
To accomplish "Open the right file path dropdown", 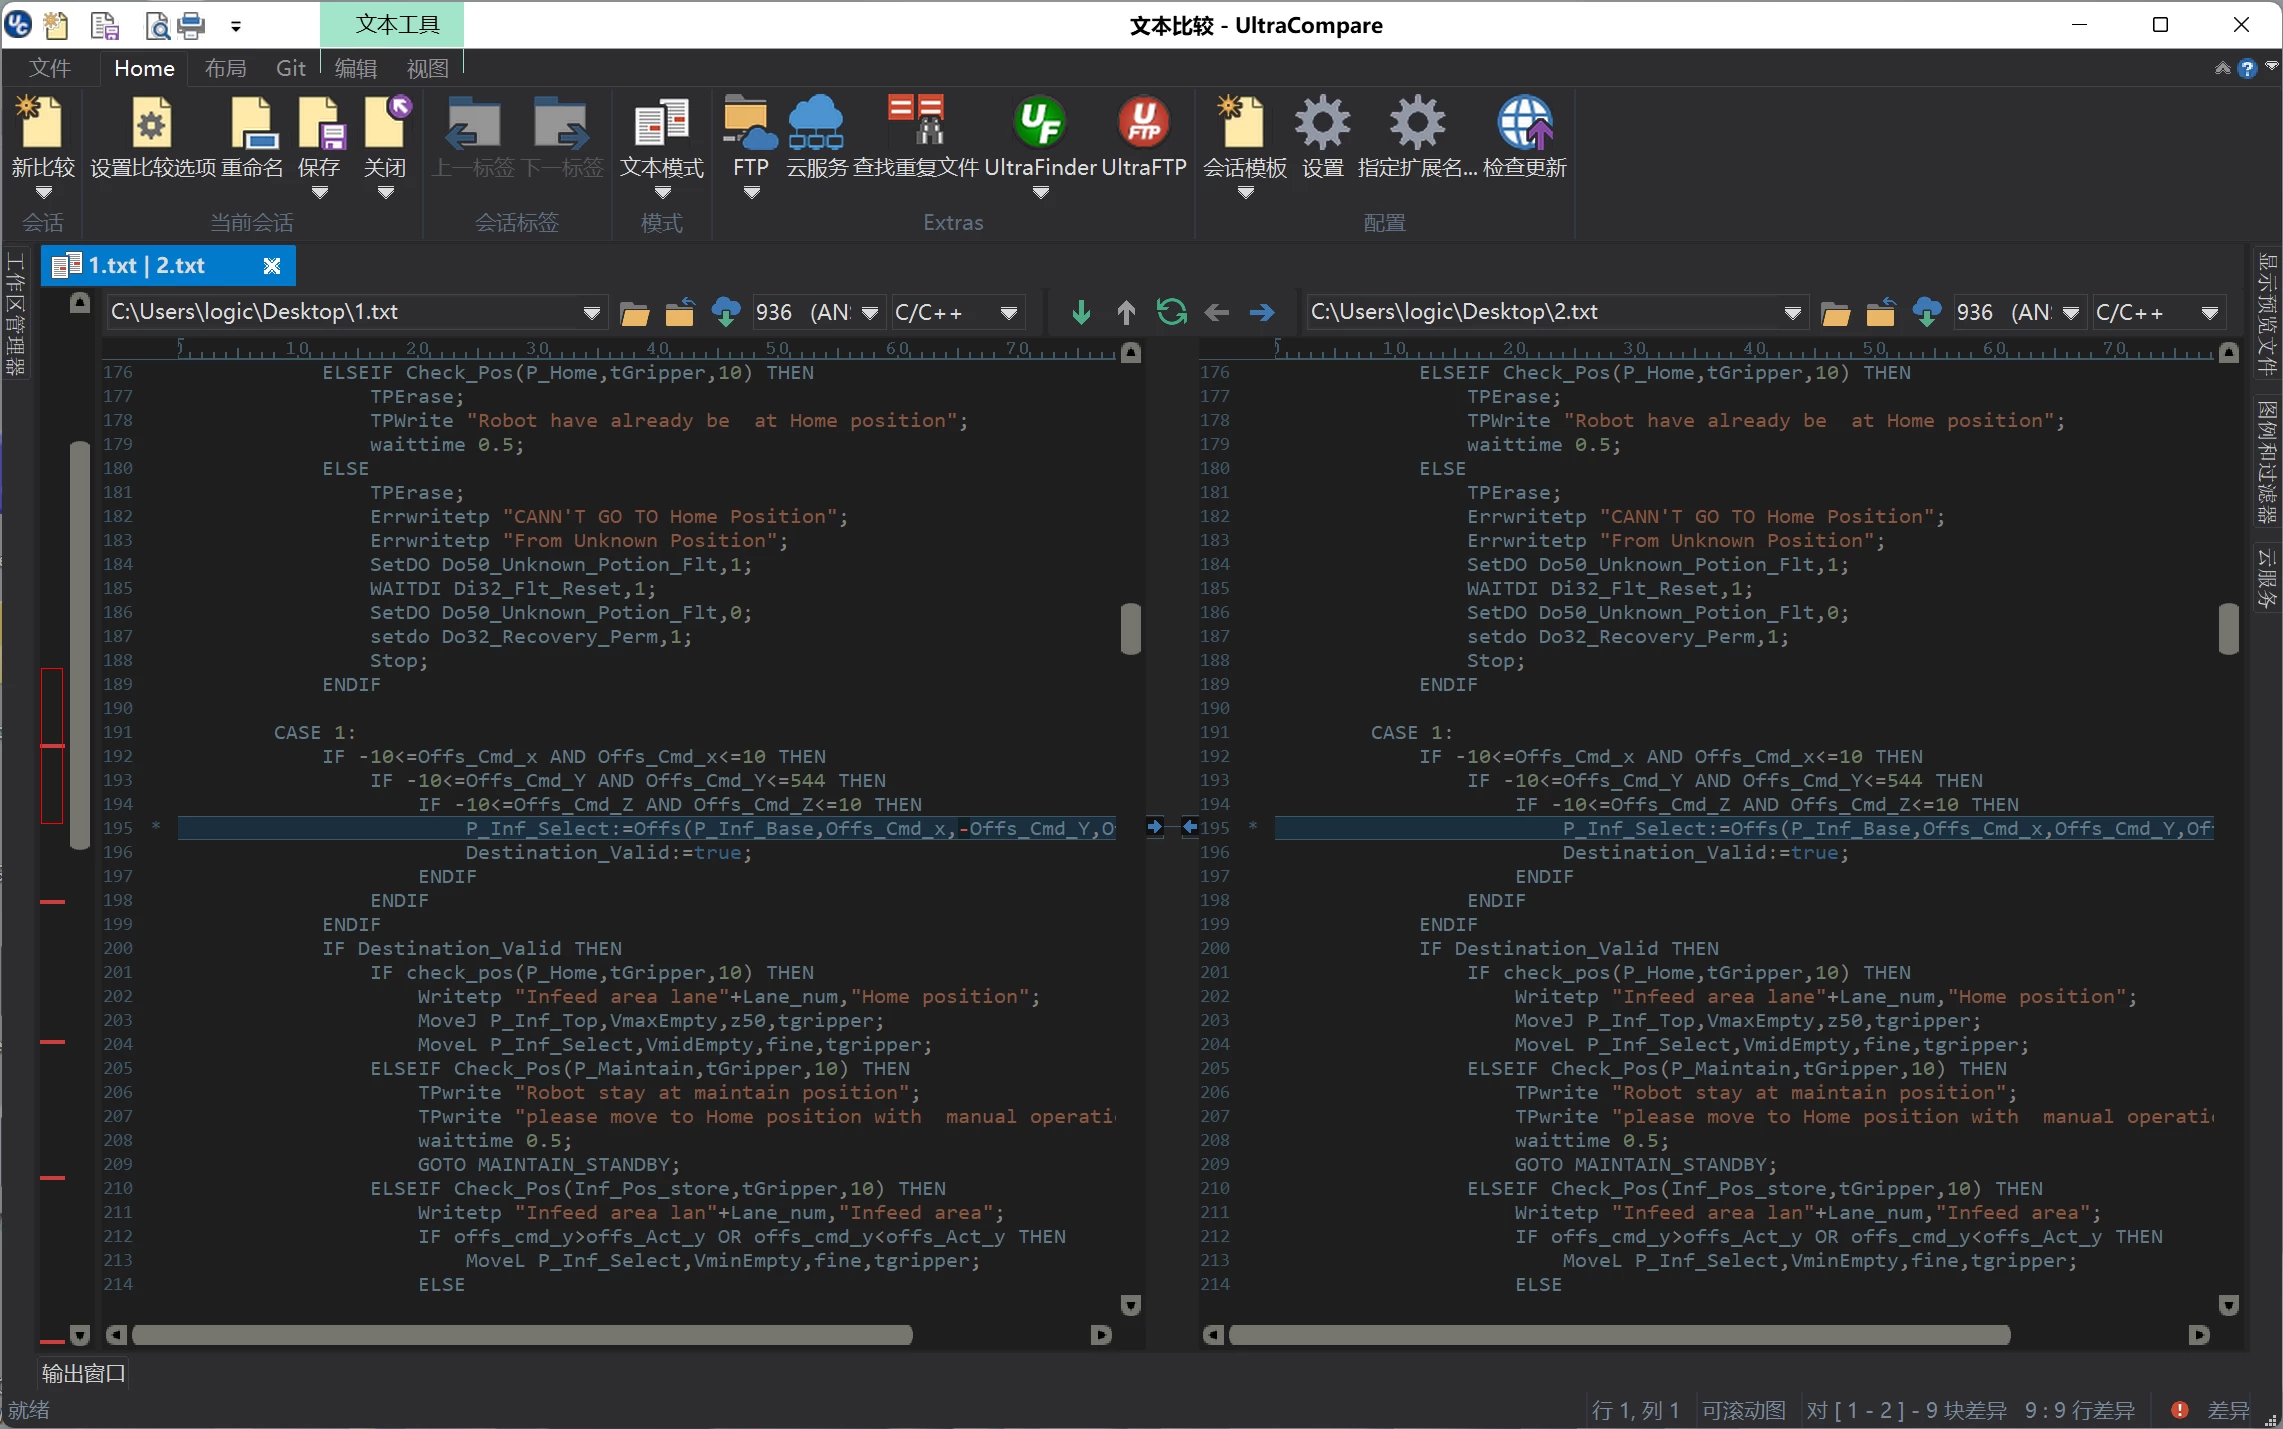I will point(1793,314).
